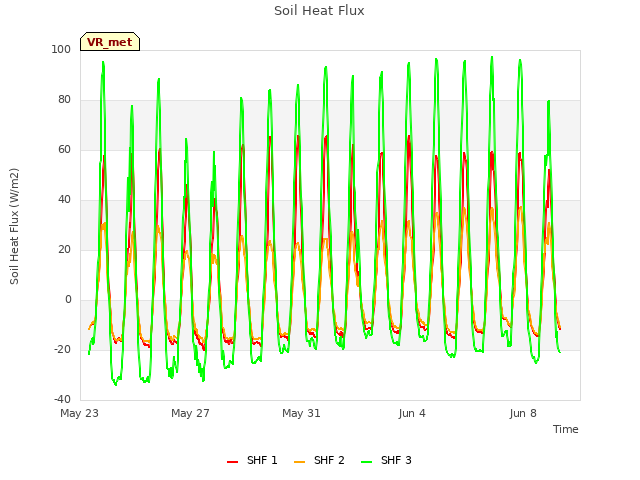Screen dimensions: 640x480
Task: Click the Soil Heat Flux (W/m2) axis title
Action: tap(14, 226)
